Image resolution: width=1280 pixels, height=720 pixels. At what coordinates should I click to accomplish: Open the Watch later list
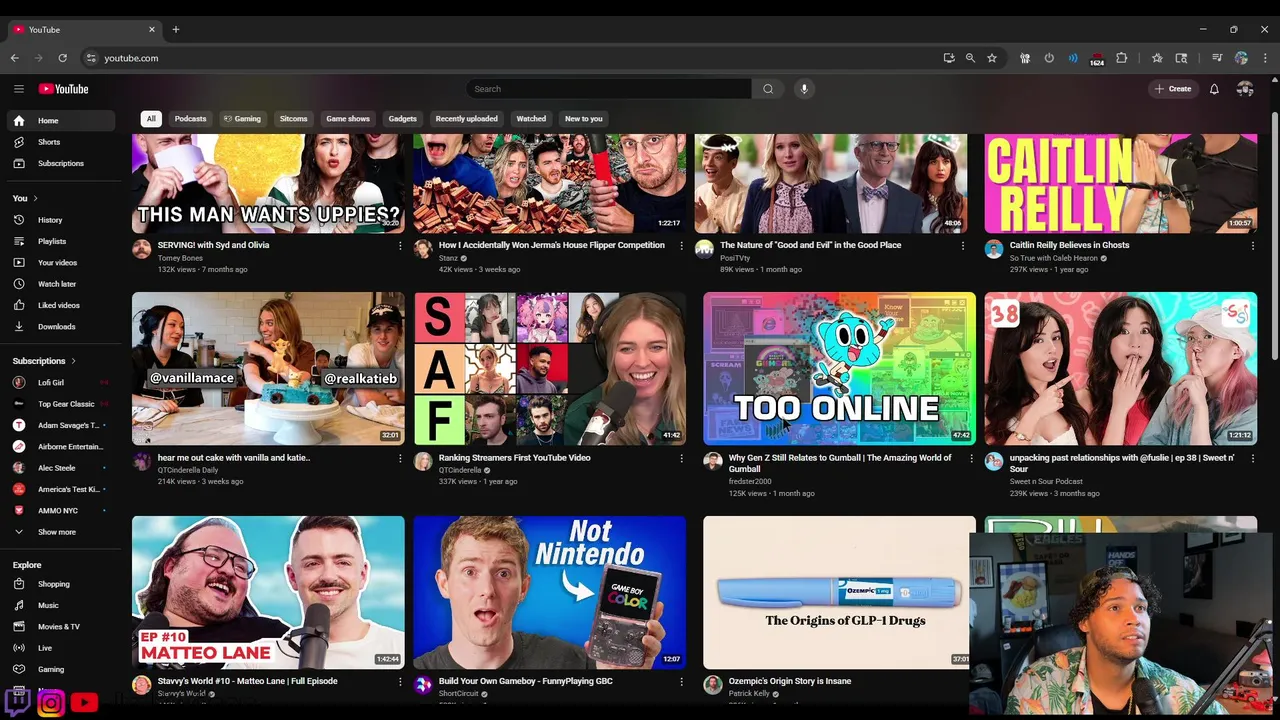(60, 284)
